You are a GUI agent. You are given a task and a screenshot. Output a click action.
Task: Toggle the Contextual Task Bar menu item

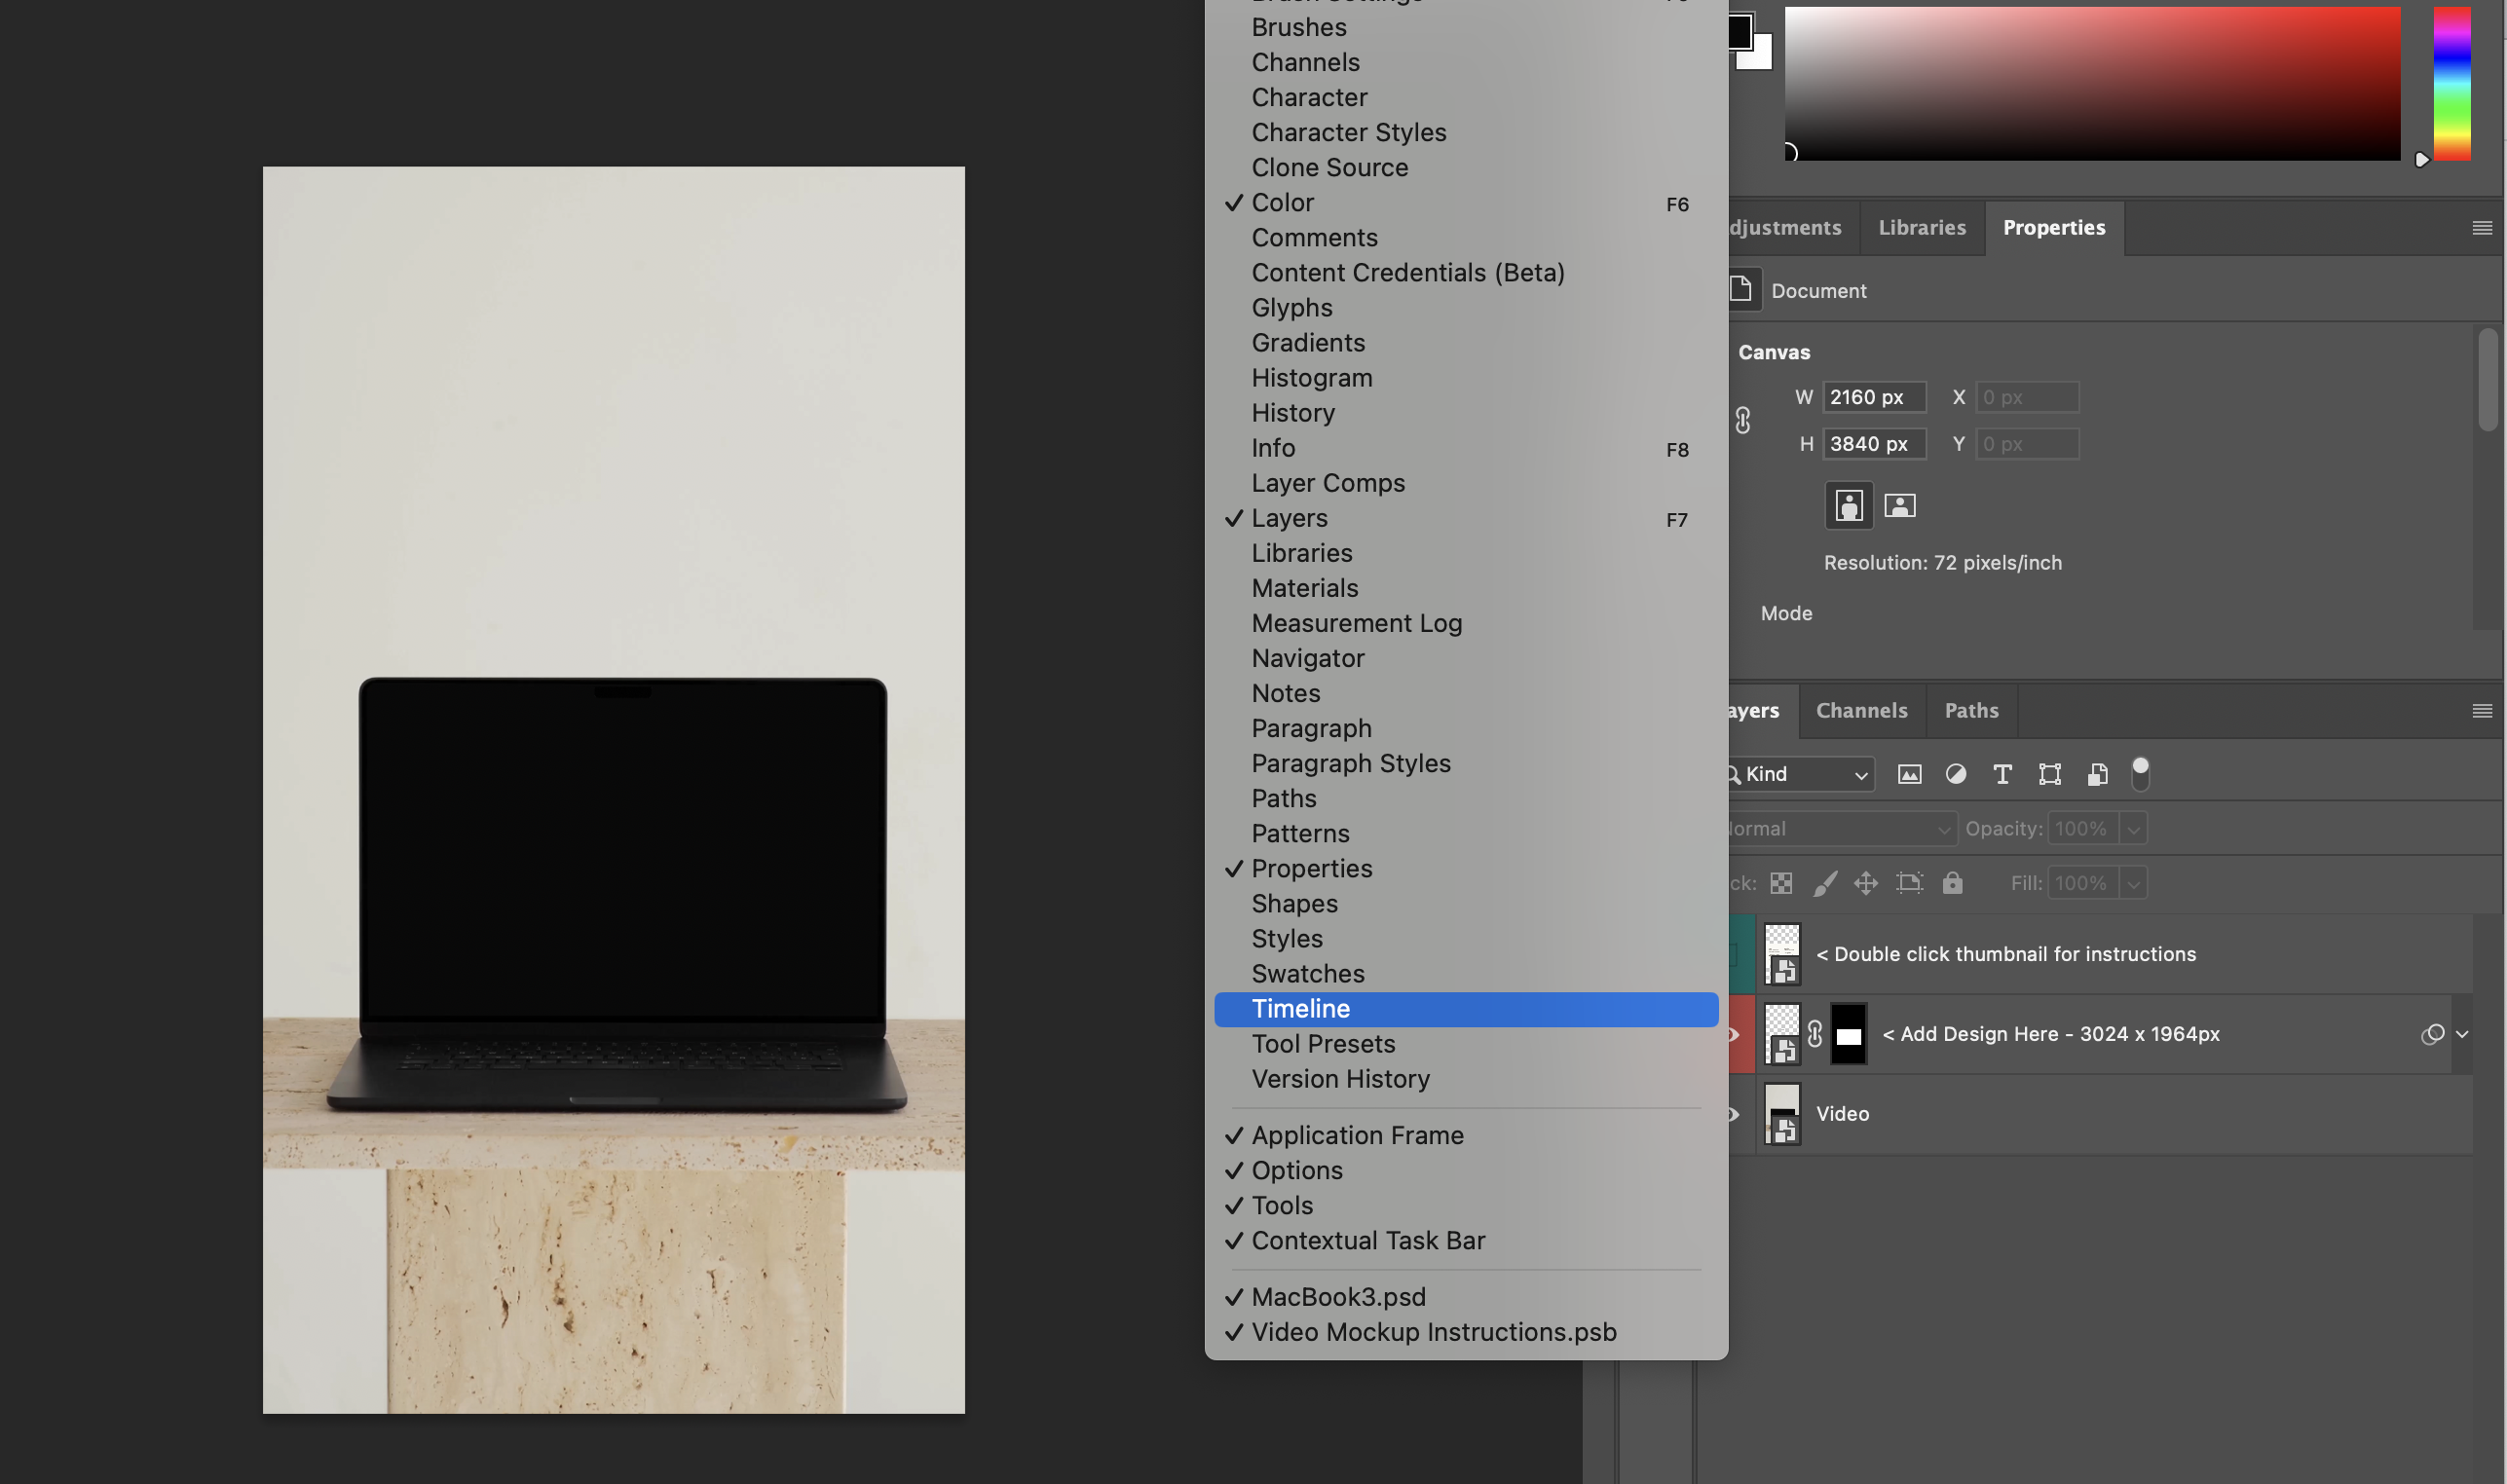[1368, 1240]
